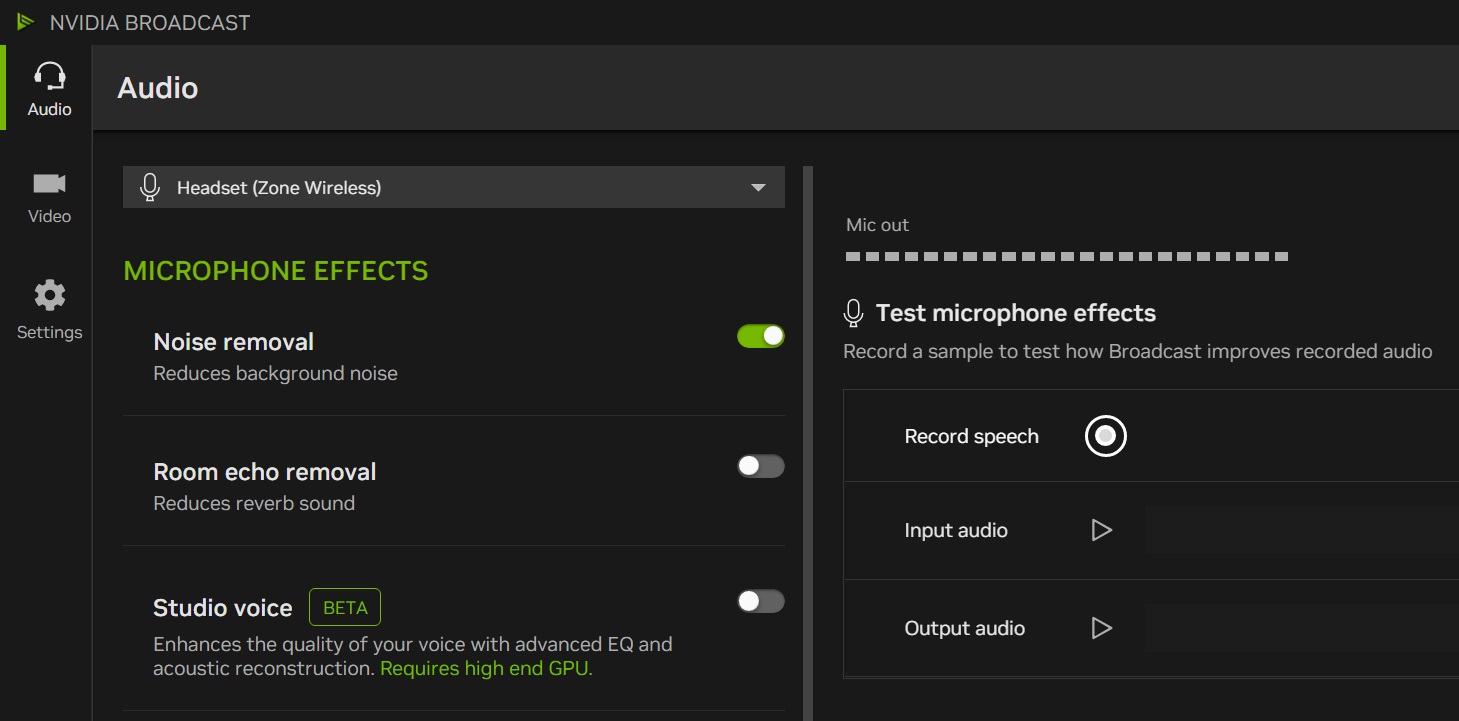Turn on Studio voice
This screenshot has width=1459, height=721.
[760, 601]
